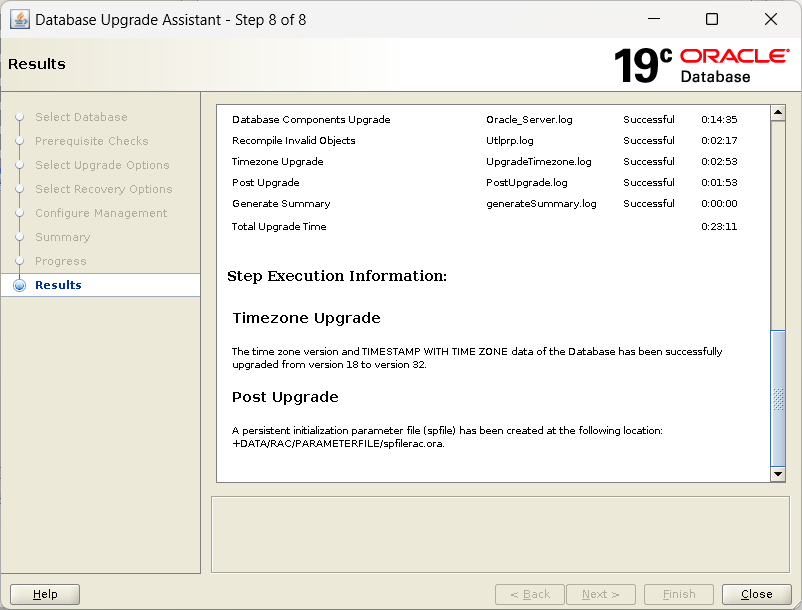Open Help for the upgrade assistant
This screenshot has height=610, width=802.
(45, 594)
